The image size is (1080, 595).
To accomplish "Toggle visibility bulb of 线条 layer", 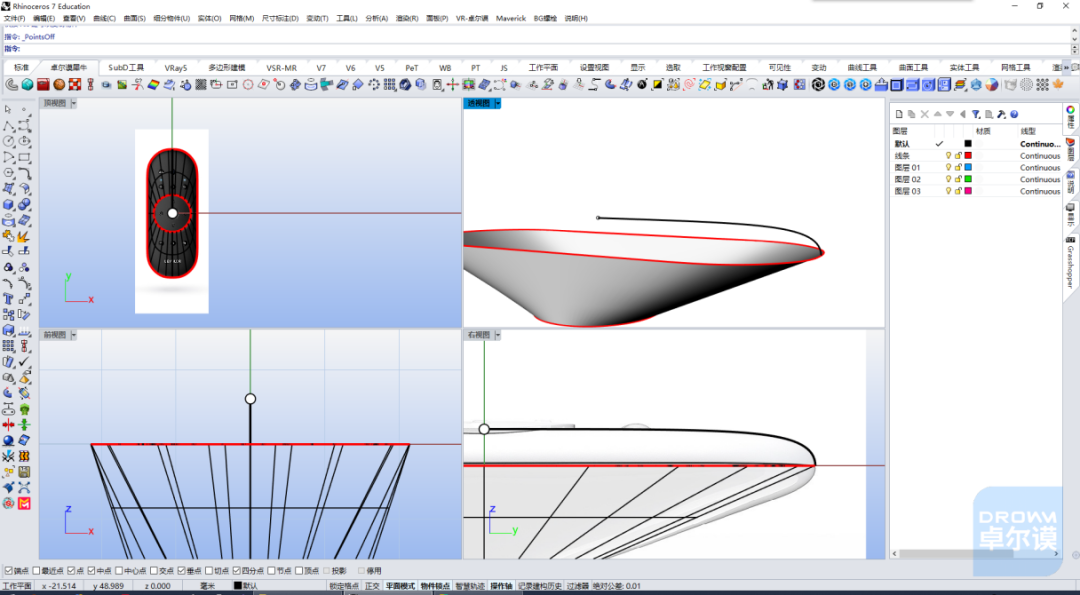I will (x=948, y=156).
